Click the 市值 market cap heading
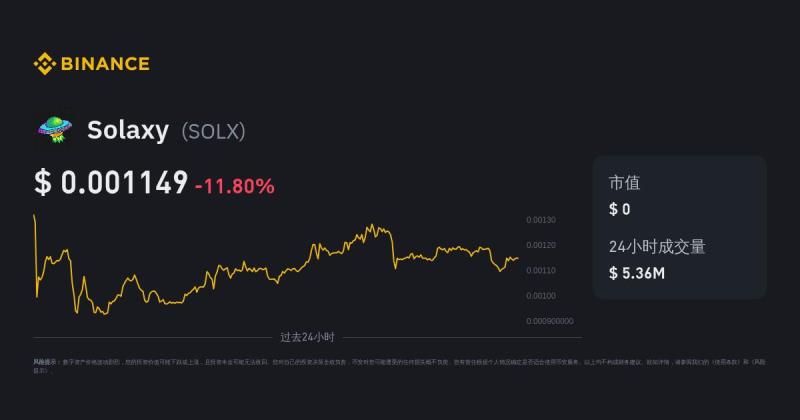Screen dimensions: 800x420 (x=624, y=183)
